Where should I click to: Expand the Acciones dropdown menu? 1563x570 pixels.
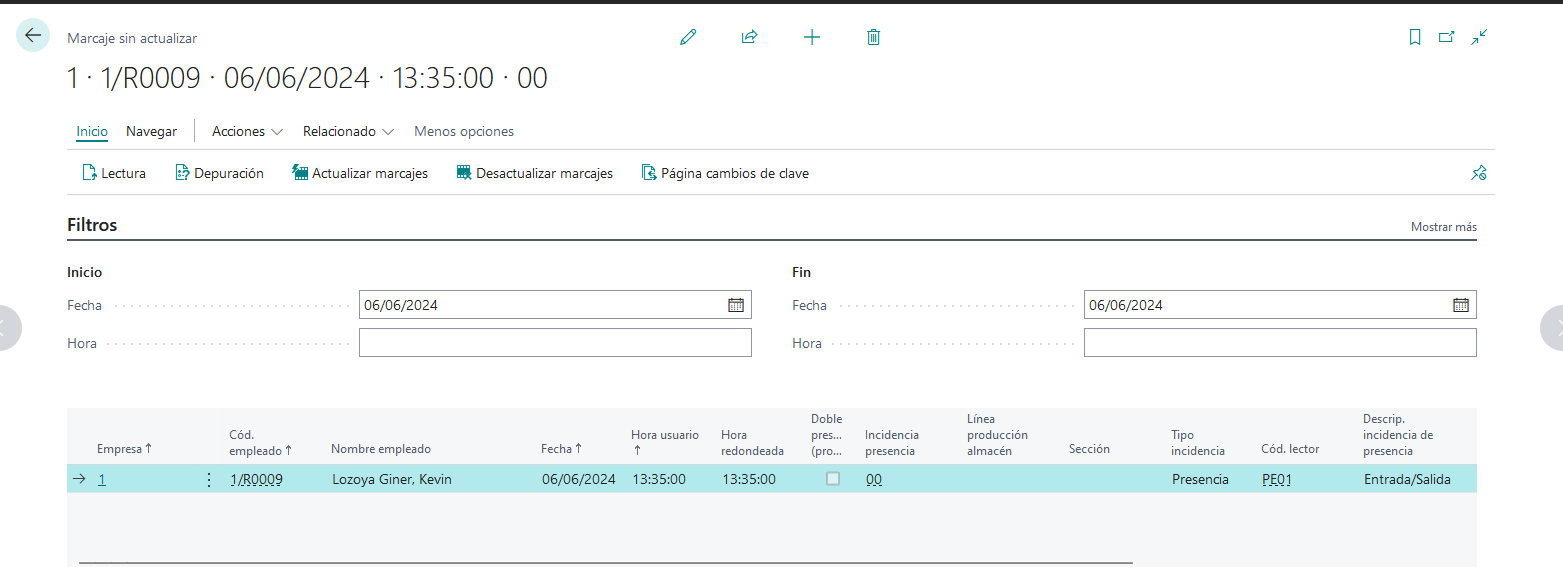pos(247,132)
